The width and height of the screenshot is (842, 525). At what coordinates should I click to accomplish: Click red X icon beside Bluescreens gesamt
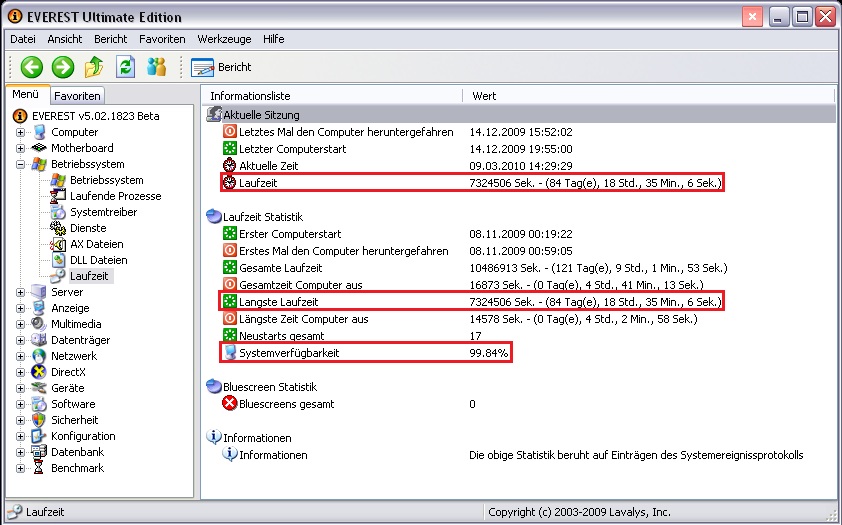click(229, 404)
